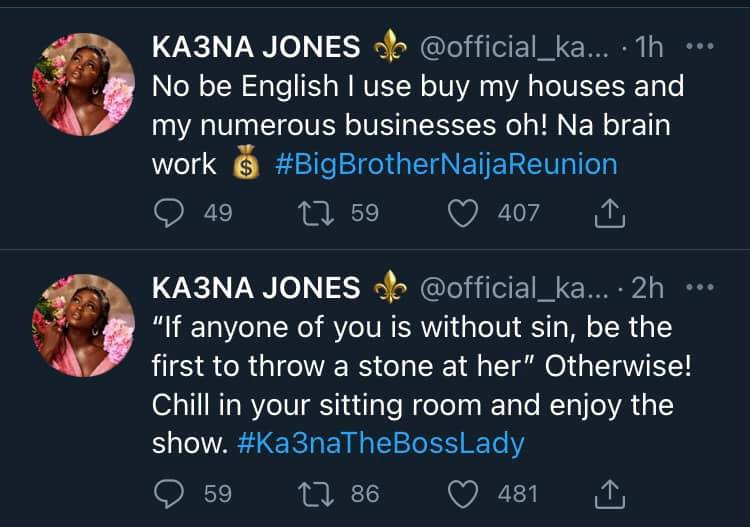750x527 pixels.
Task: Open the #BigBrotherNaijaReunion hashtag
Action: click(446, 164)
